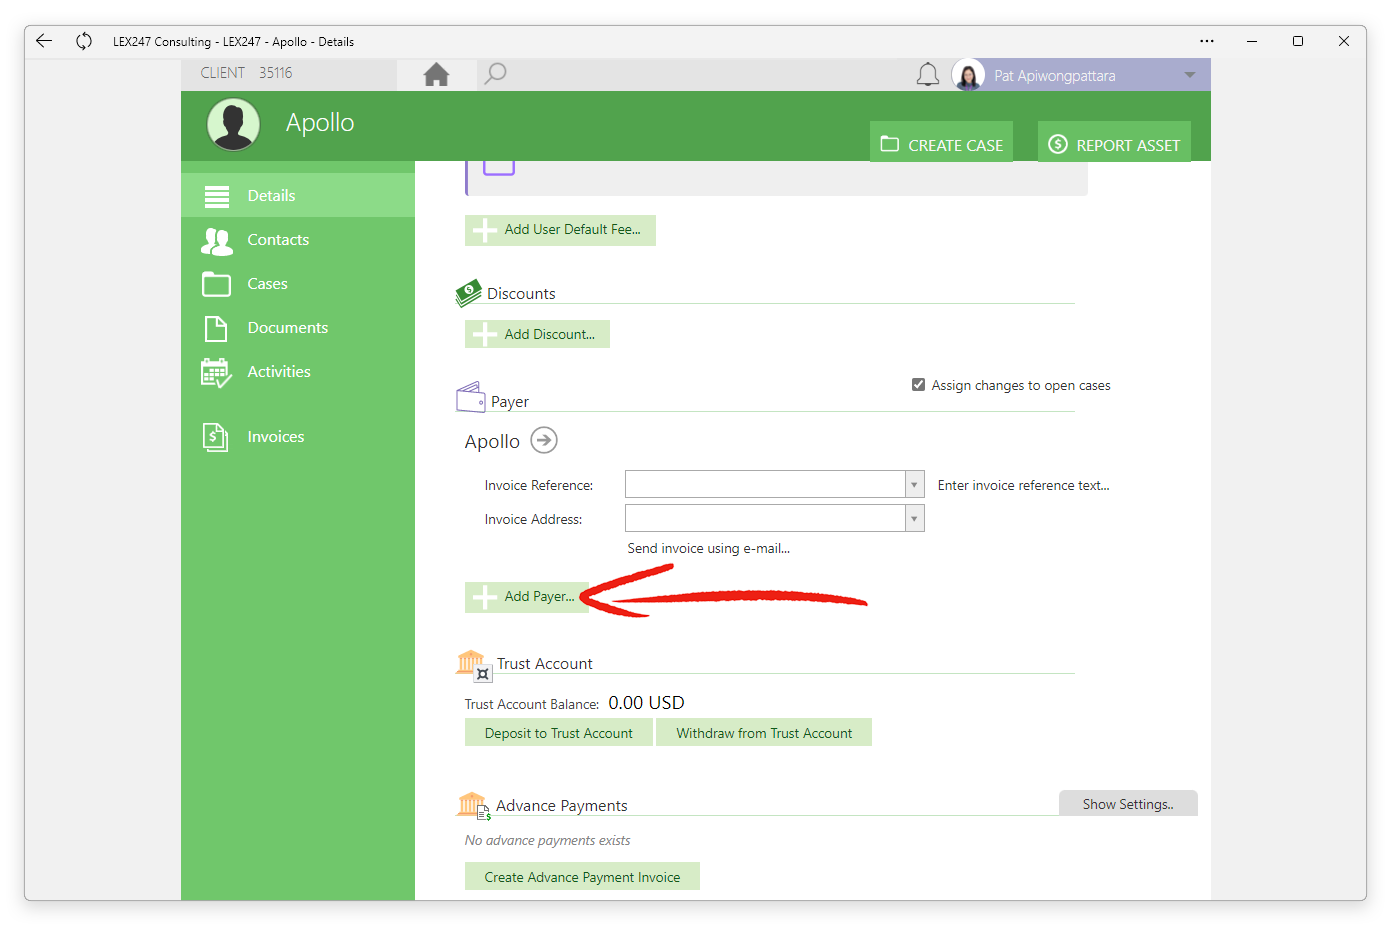Refresh the page with the reload icon
Viewport: 1390px width, 925px height.
84,41
